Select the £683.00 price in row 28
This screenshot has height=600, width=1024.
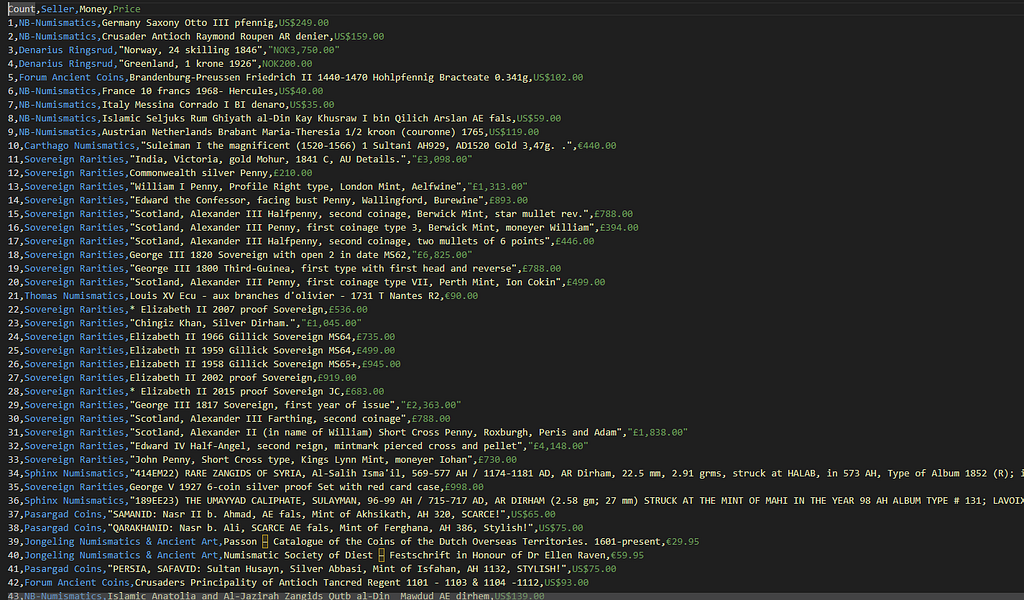point(364,393)
